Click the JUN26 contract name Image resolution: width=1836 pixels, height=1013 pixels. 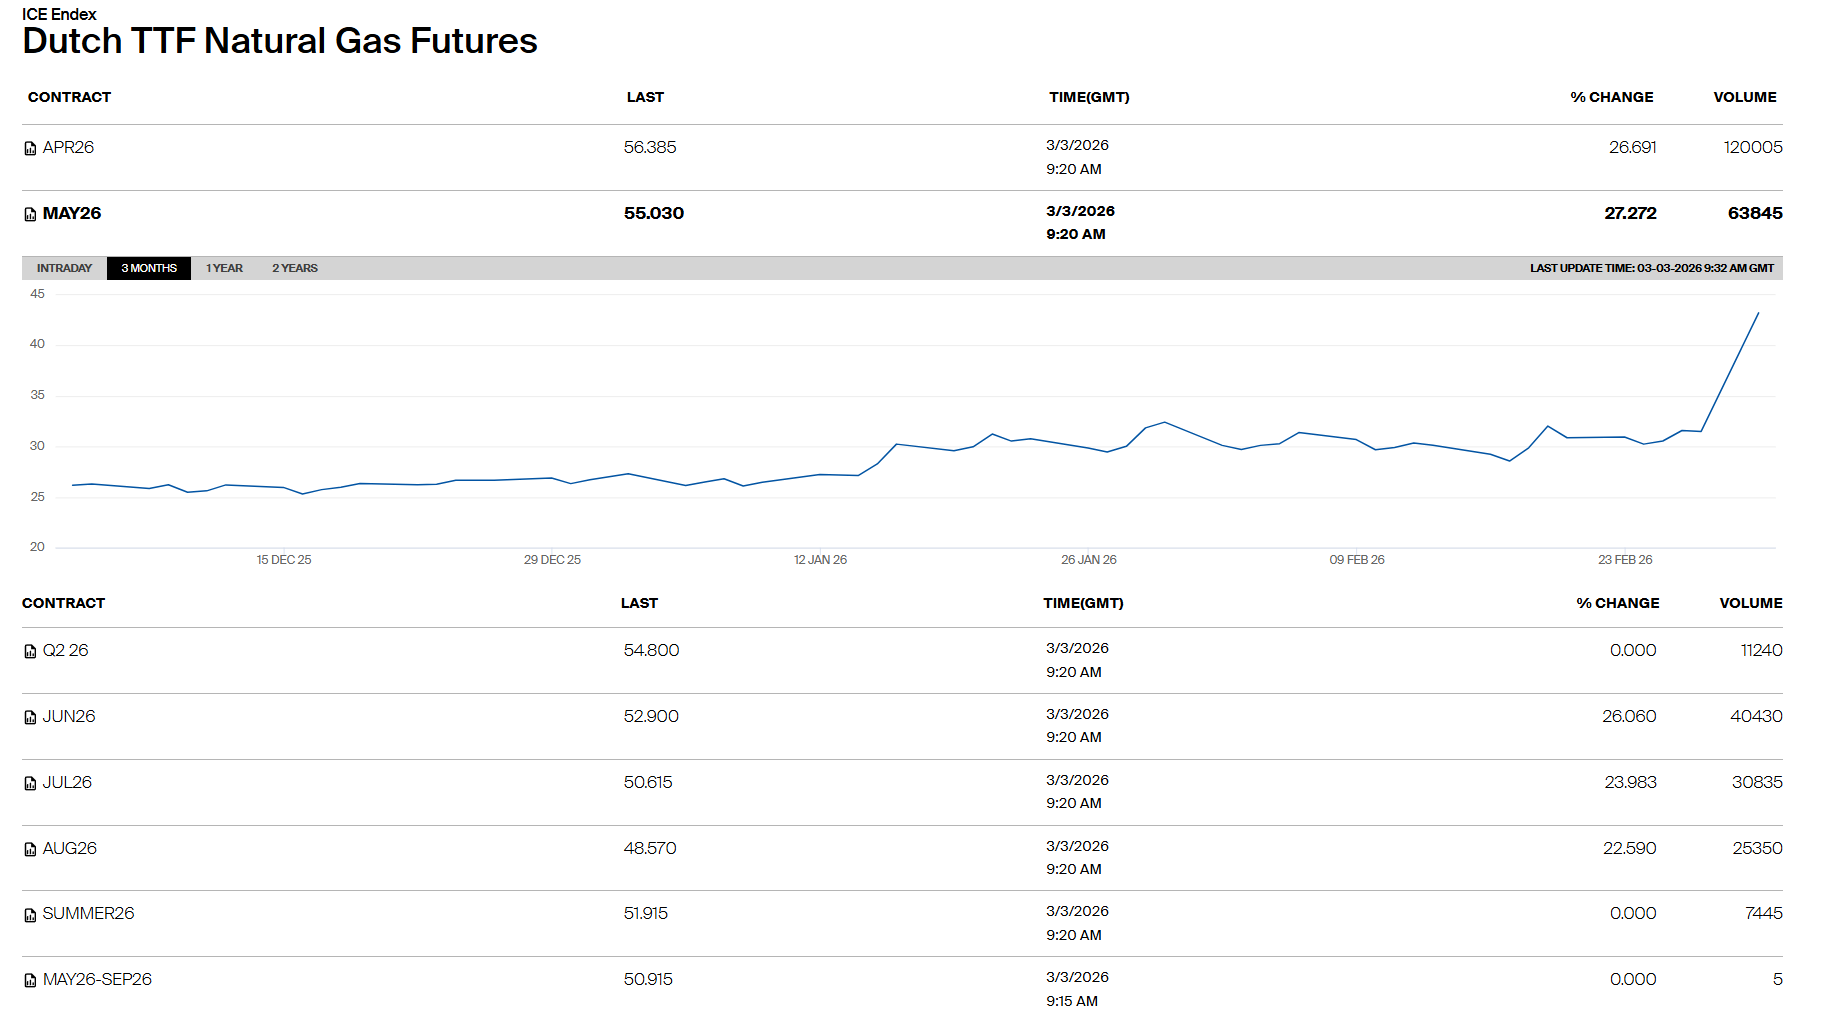(x=69, y=716)
